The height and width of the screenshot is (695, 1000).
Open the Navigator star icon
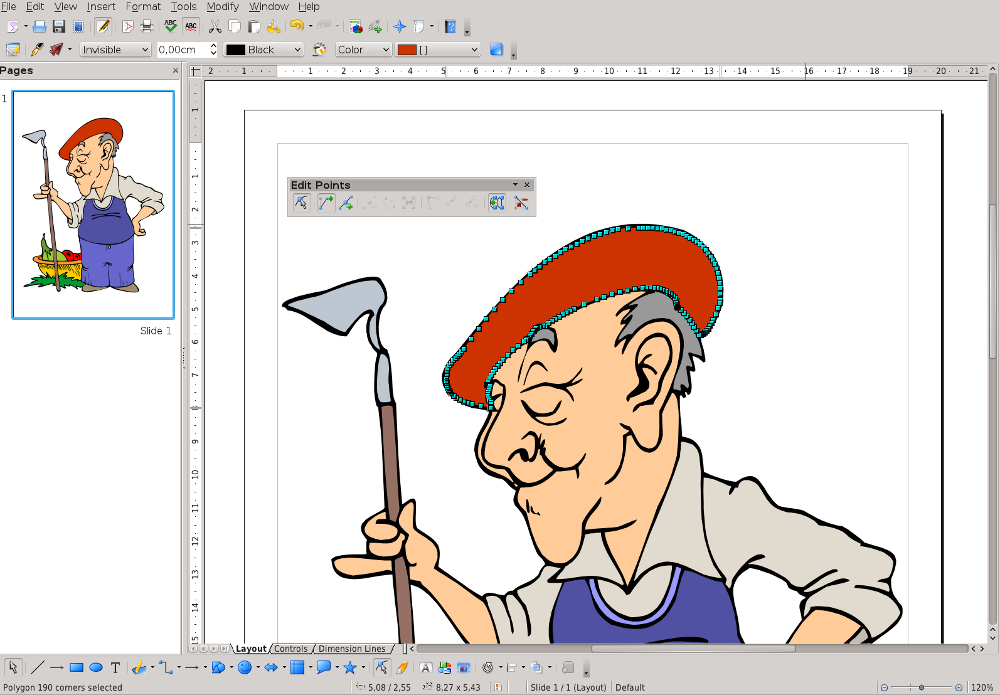tap(399, 27)
